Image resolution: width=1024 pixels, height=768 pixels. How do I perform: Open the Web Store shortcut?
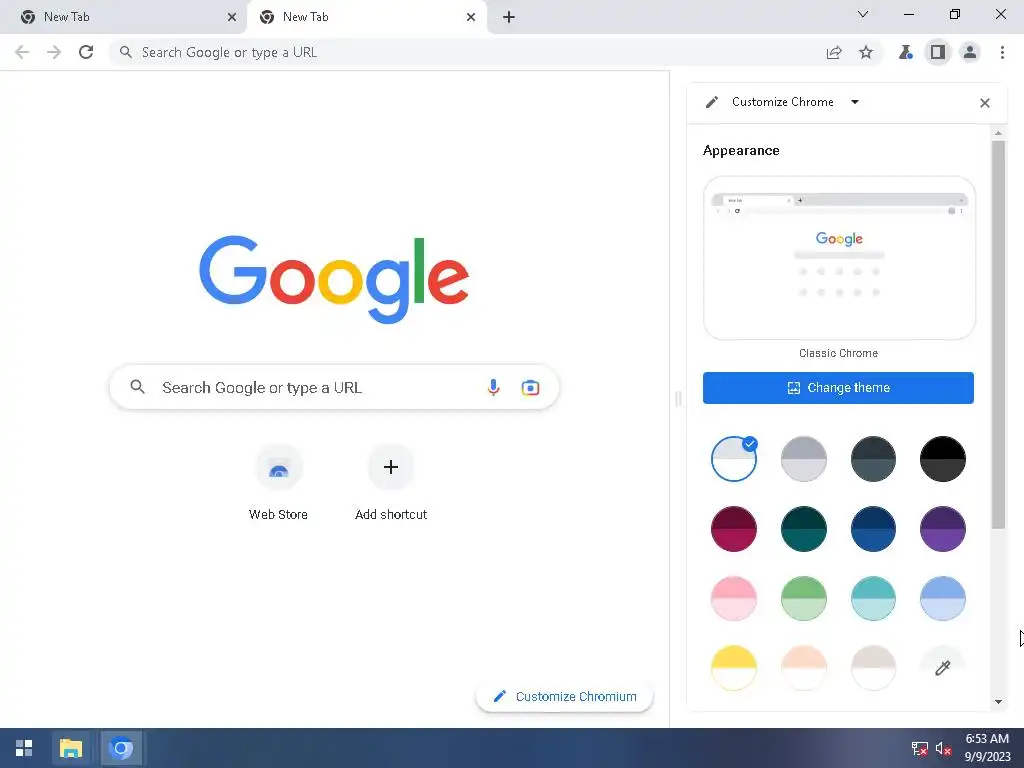(278, 483)
